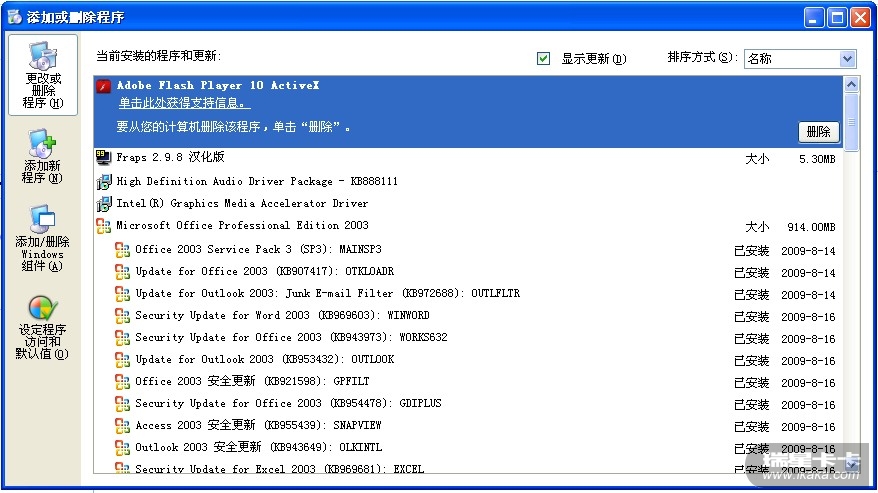Open Set Program Access and Defaults (设定程序访问和默认值)

tap(42, 327)
